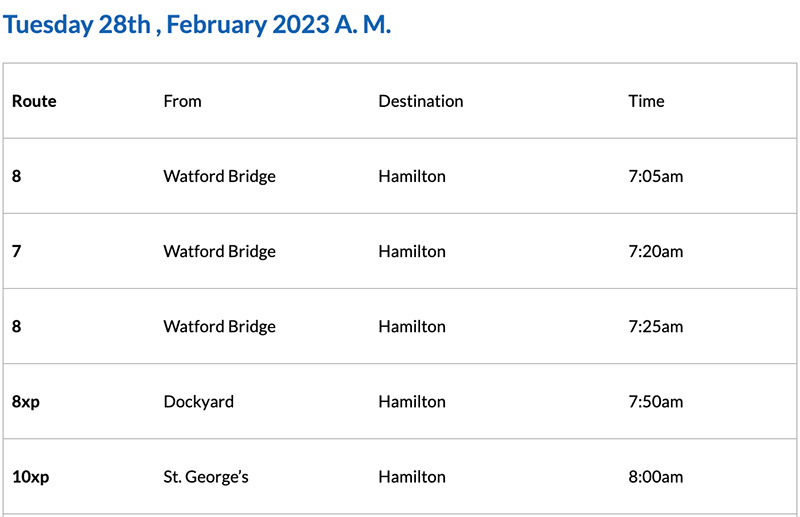Click the Route column header
Image resolution: width=800 pixels, height=517 pixels.
point(34,101)
